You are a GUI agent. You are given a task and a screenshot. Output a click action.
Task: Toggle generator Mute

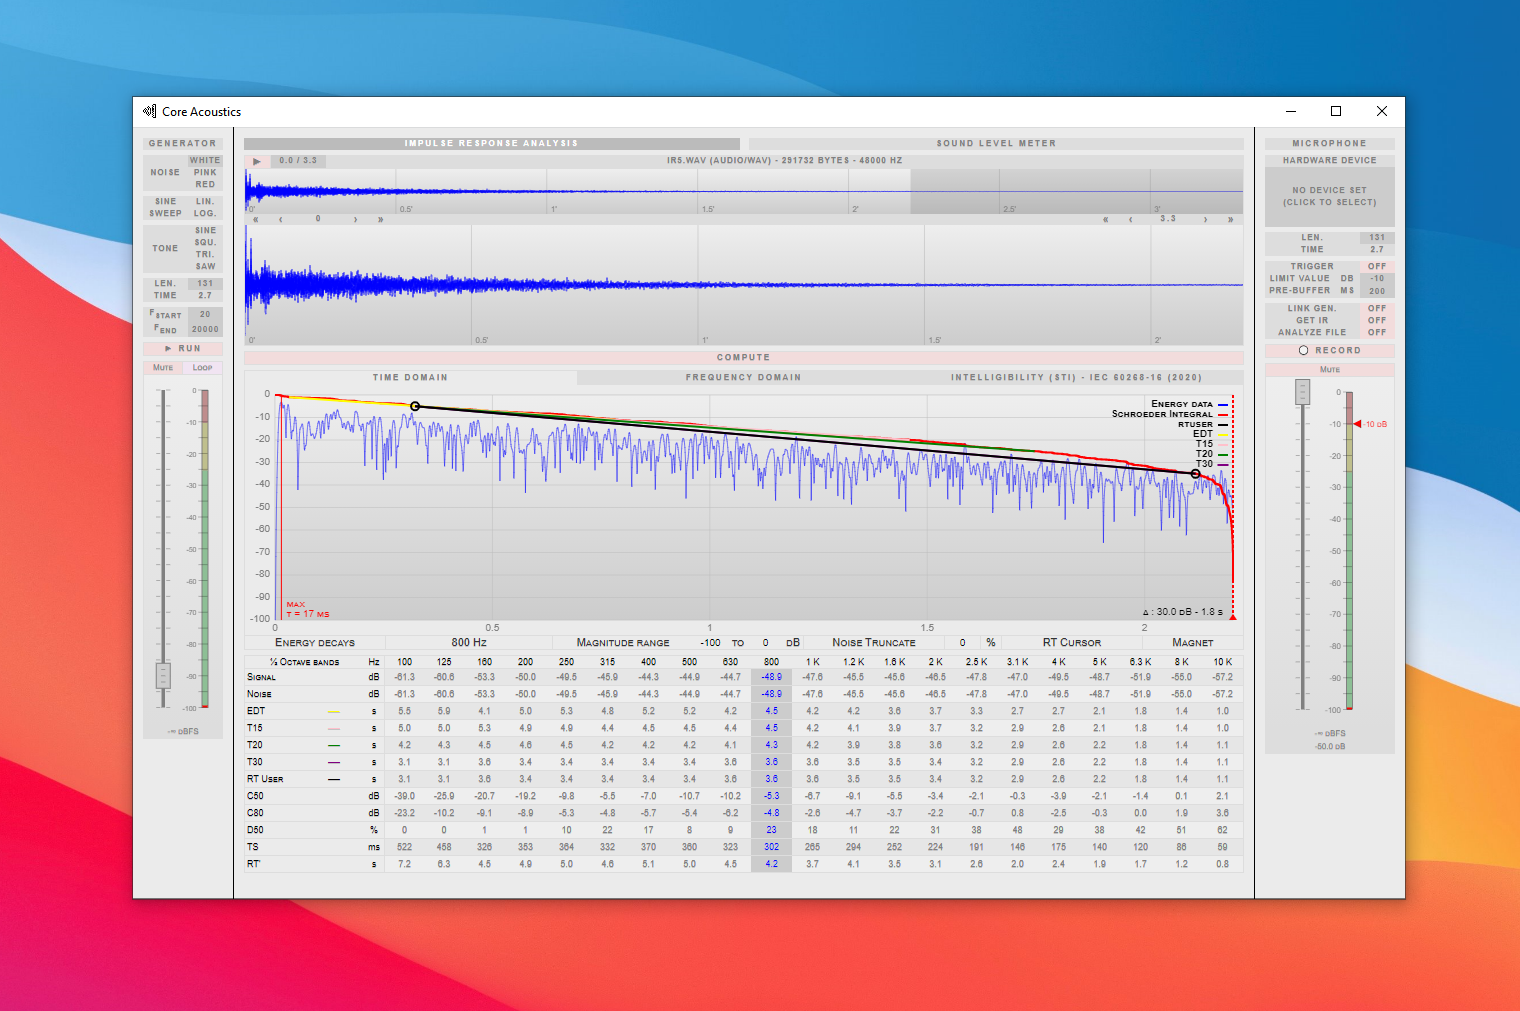point(163,368)
